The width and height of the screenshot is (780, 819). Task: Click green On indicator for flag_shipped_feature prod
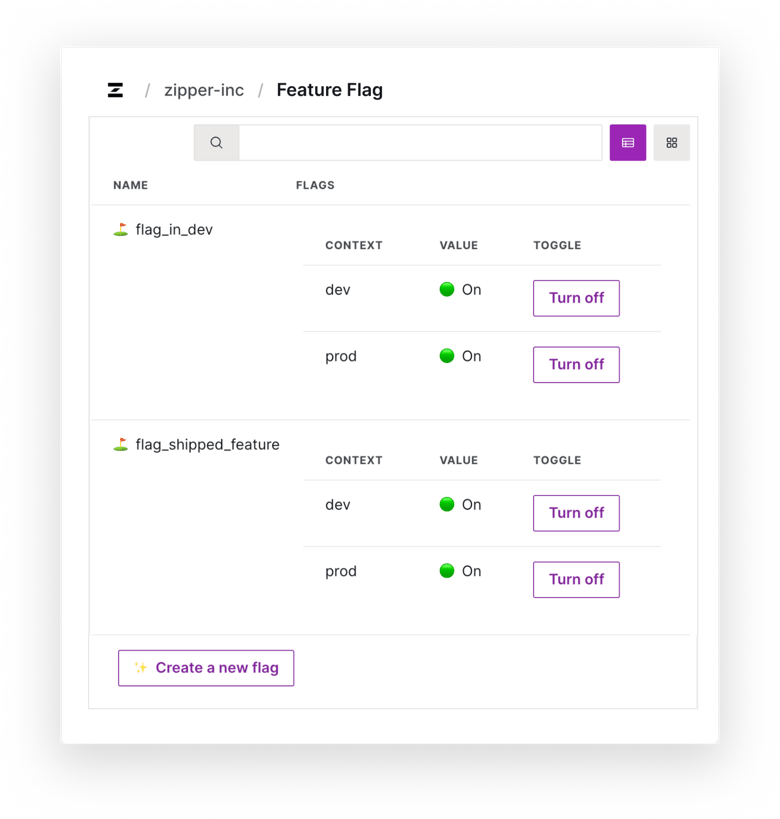[x=447, y=572]
